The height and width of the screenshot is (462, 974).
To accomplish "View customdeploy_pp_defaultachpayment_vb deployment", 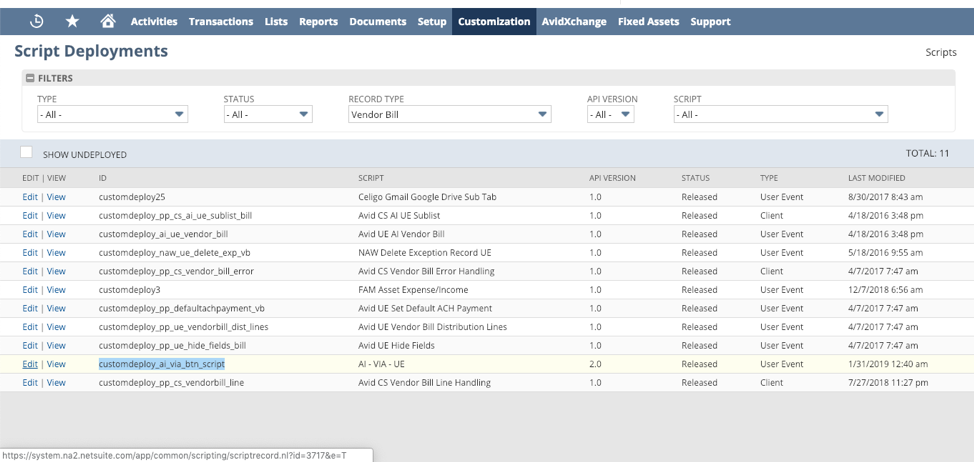I will point(56,309).
